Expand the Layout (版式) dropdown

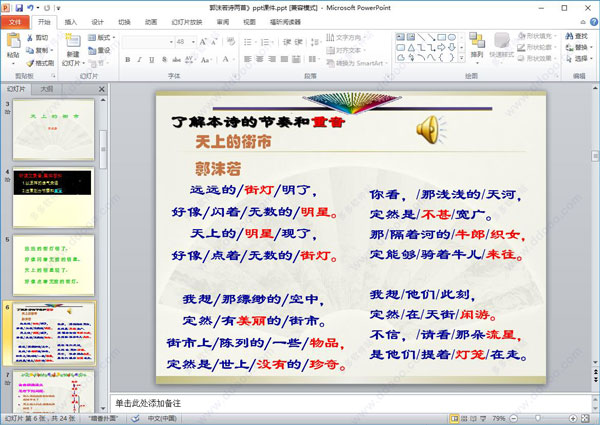coord(102,37)
